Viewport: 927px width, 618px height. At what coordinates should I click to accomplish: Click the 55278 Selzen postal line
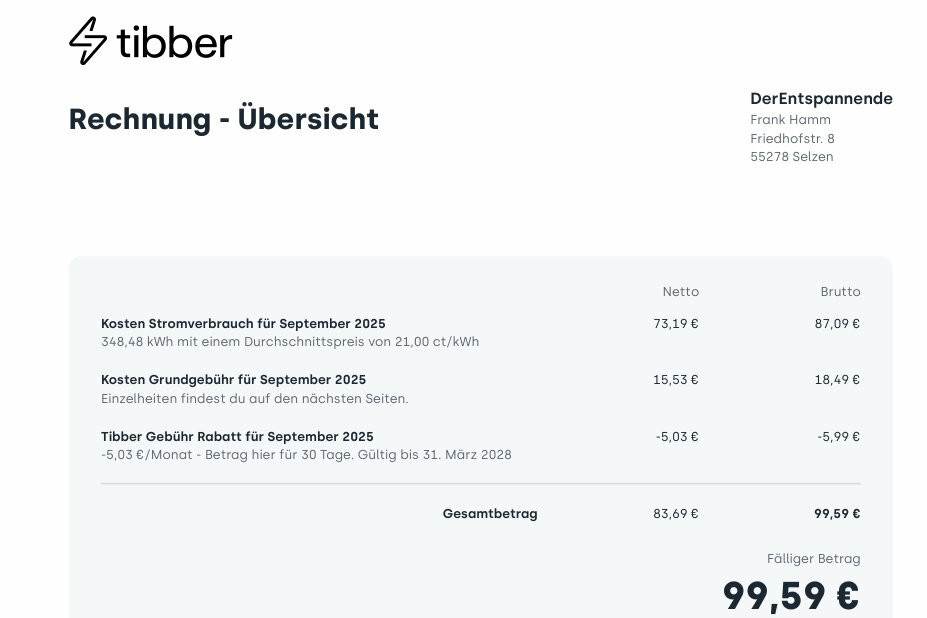pos(791,157)
